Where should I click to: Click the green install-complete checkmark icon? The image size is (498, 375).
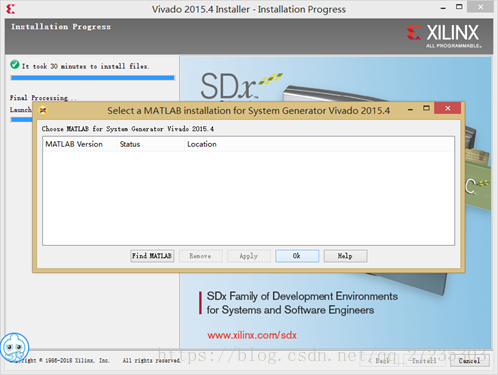pos(15,64)
